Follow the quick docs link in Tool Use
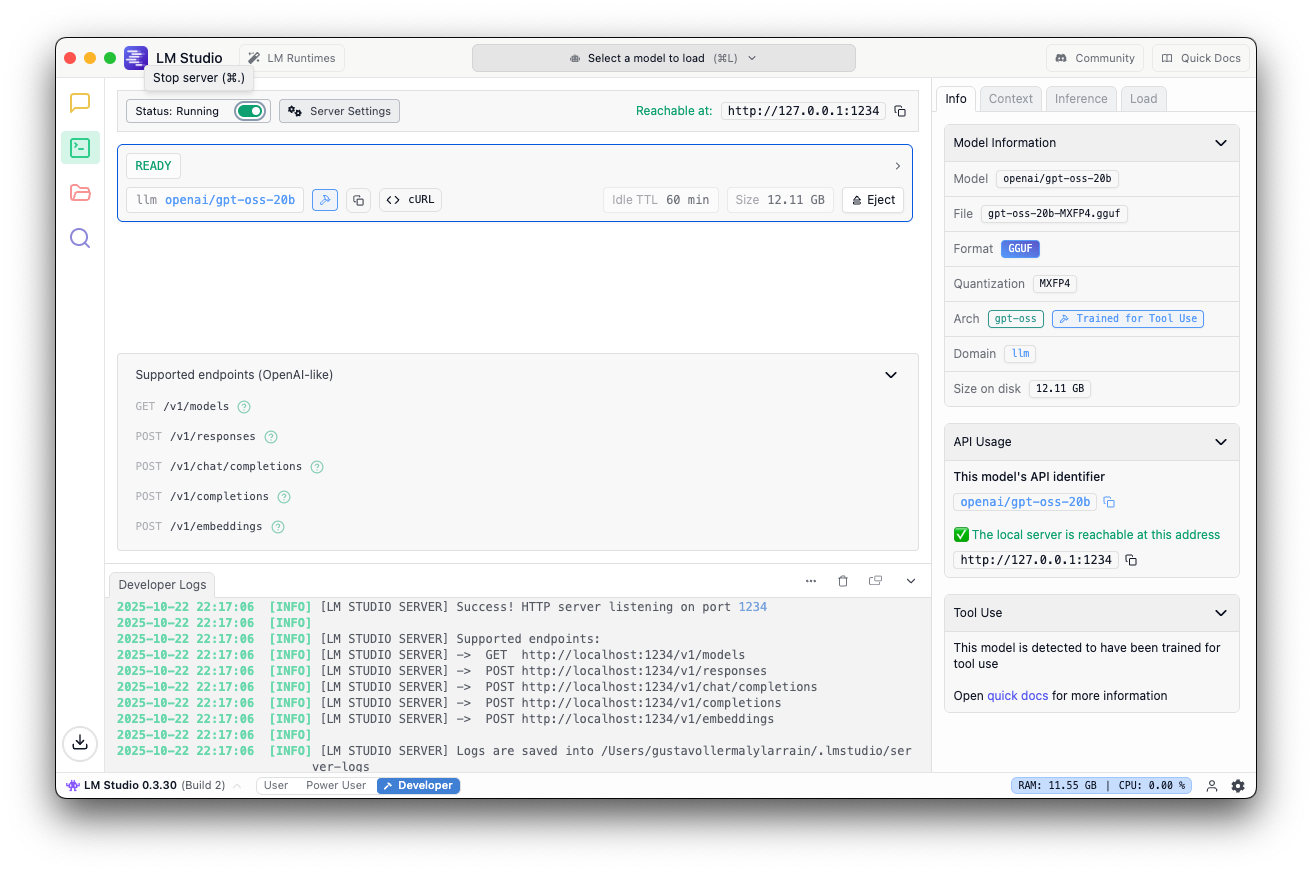The height and width of the screenshot is (872, 1312). coord(1018,696)
